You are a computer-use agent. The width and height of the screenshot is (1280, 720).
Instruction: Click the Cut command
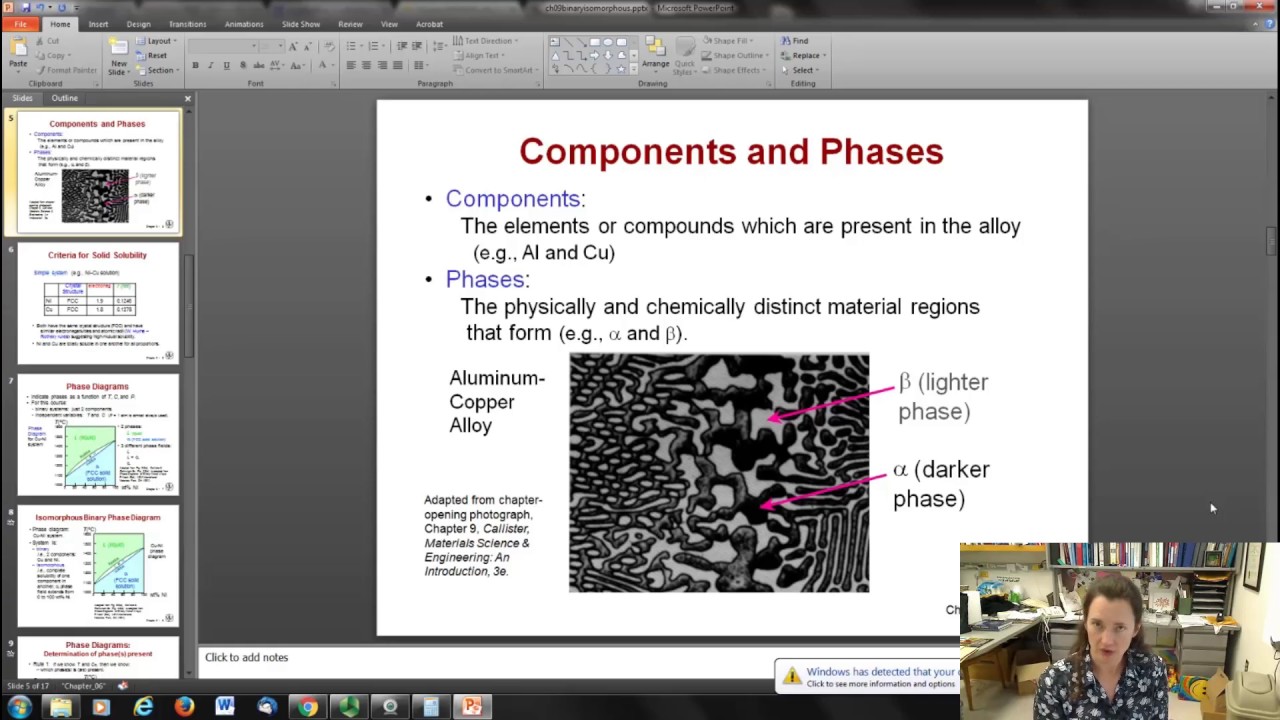coord(46,41)
